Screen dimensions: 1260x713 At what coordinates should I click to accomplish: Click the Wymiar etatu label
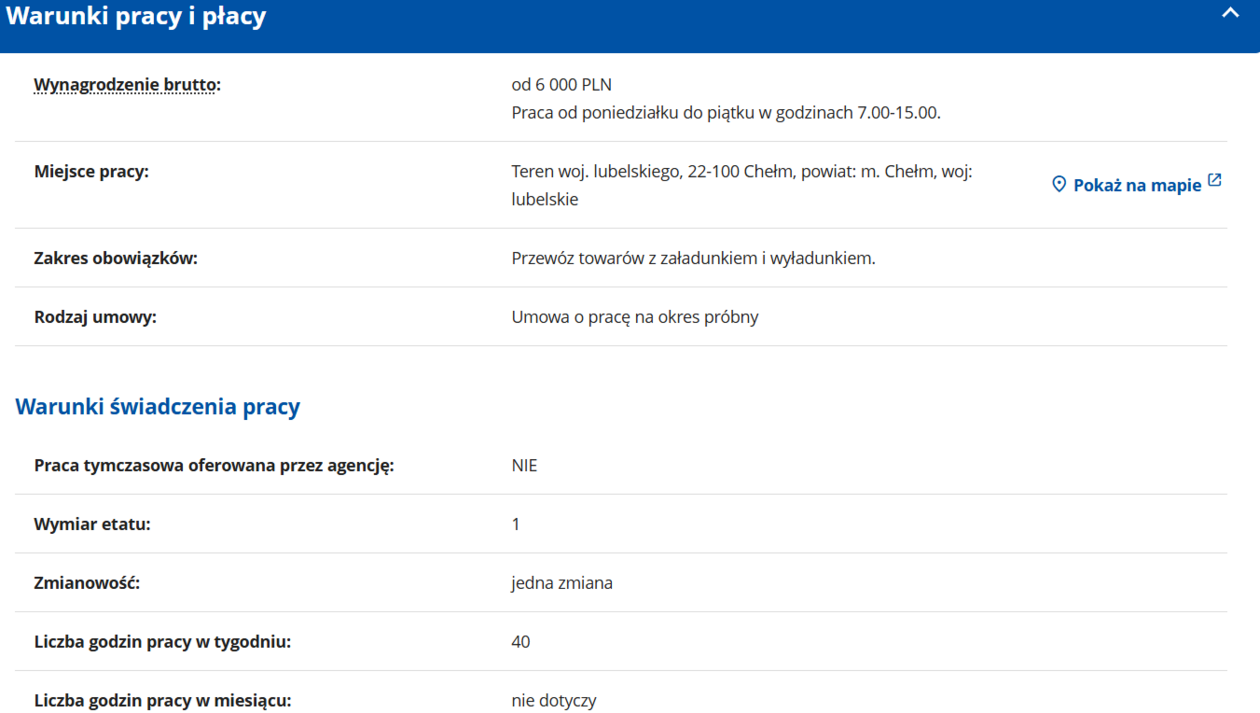tap(92, 524)
